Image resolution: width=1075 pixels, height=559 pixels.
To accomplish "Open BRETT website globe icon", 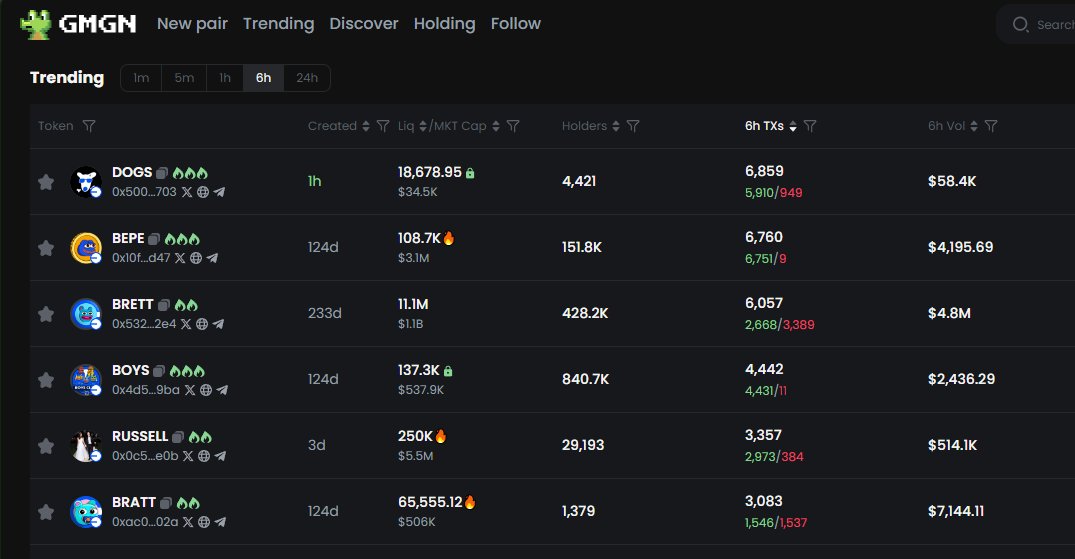I will 202,324.
